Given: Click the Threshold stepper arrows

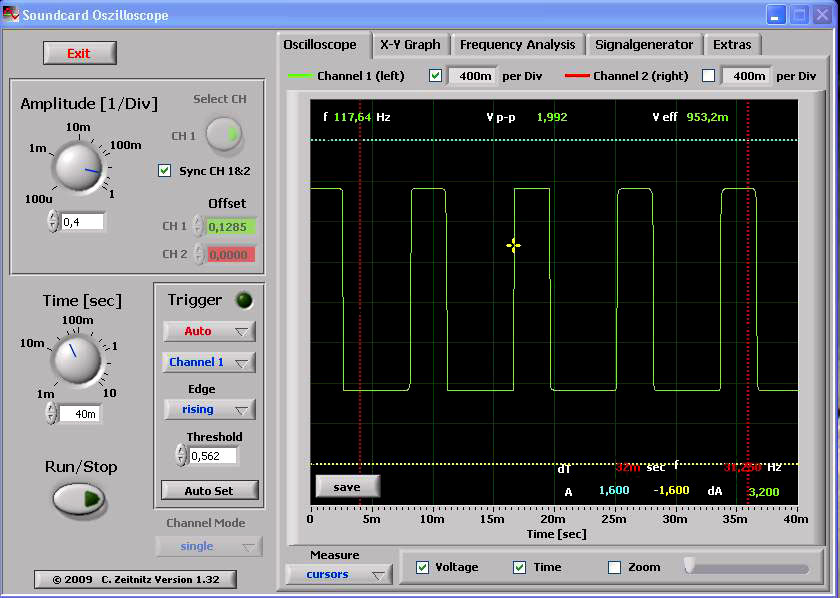Looking at the screenshot, I should coord(181,455).
